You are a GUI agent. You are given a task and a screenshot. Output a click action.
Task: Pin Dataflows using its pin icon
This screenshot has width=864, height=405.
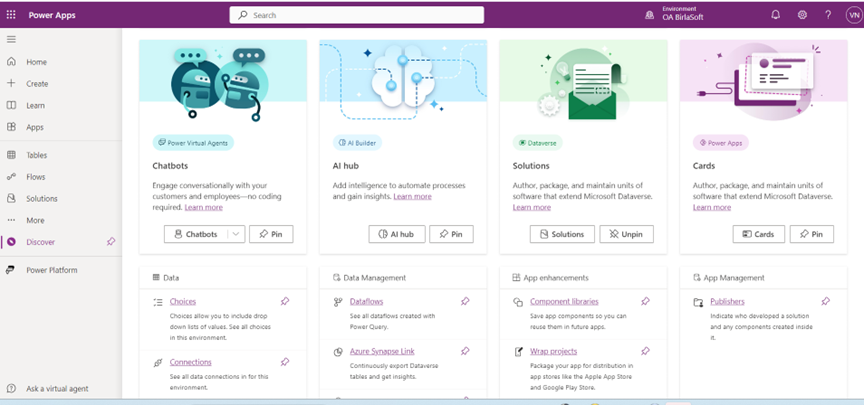point(465,301)
